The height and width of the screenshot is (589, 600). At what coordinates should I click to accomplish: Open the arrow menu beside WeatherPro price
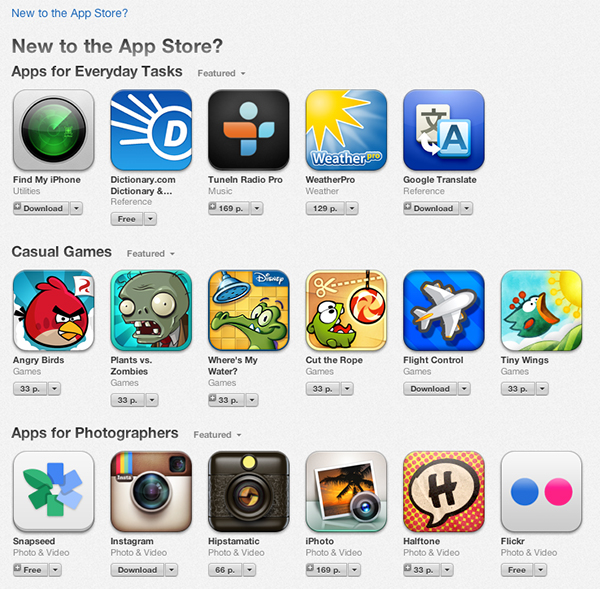pyautogui.click(x=352, y=209)
